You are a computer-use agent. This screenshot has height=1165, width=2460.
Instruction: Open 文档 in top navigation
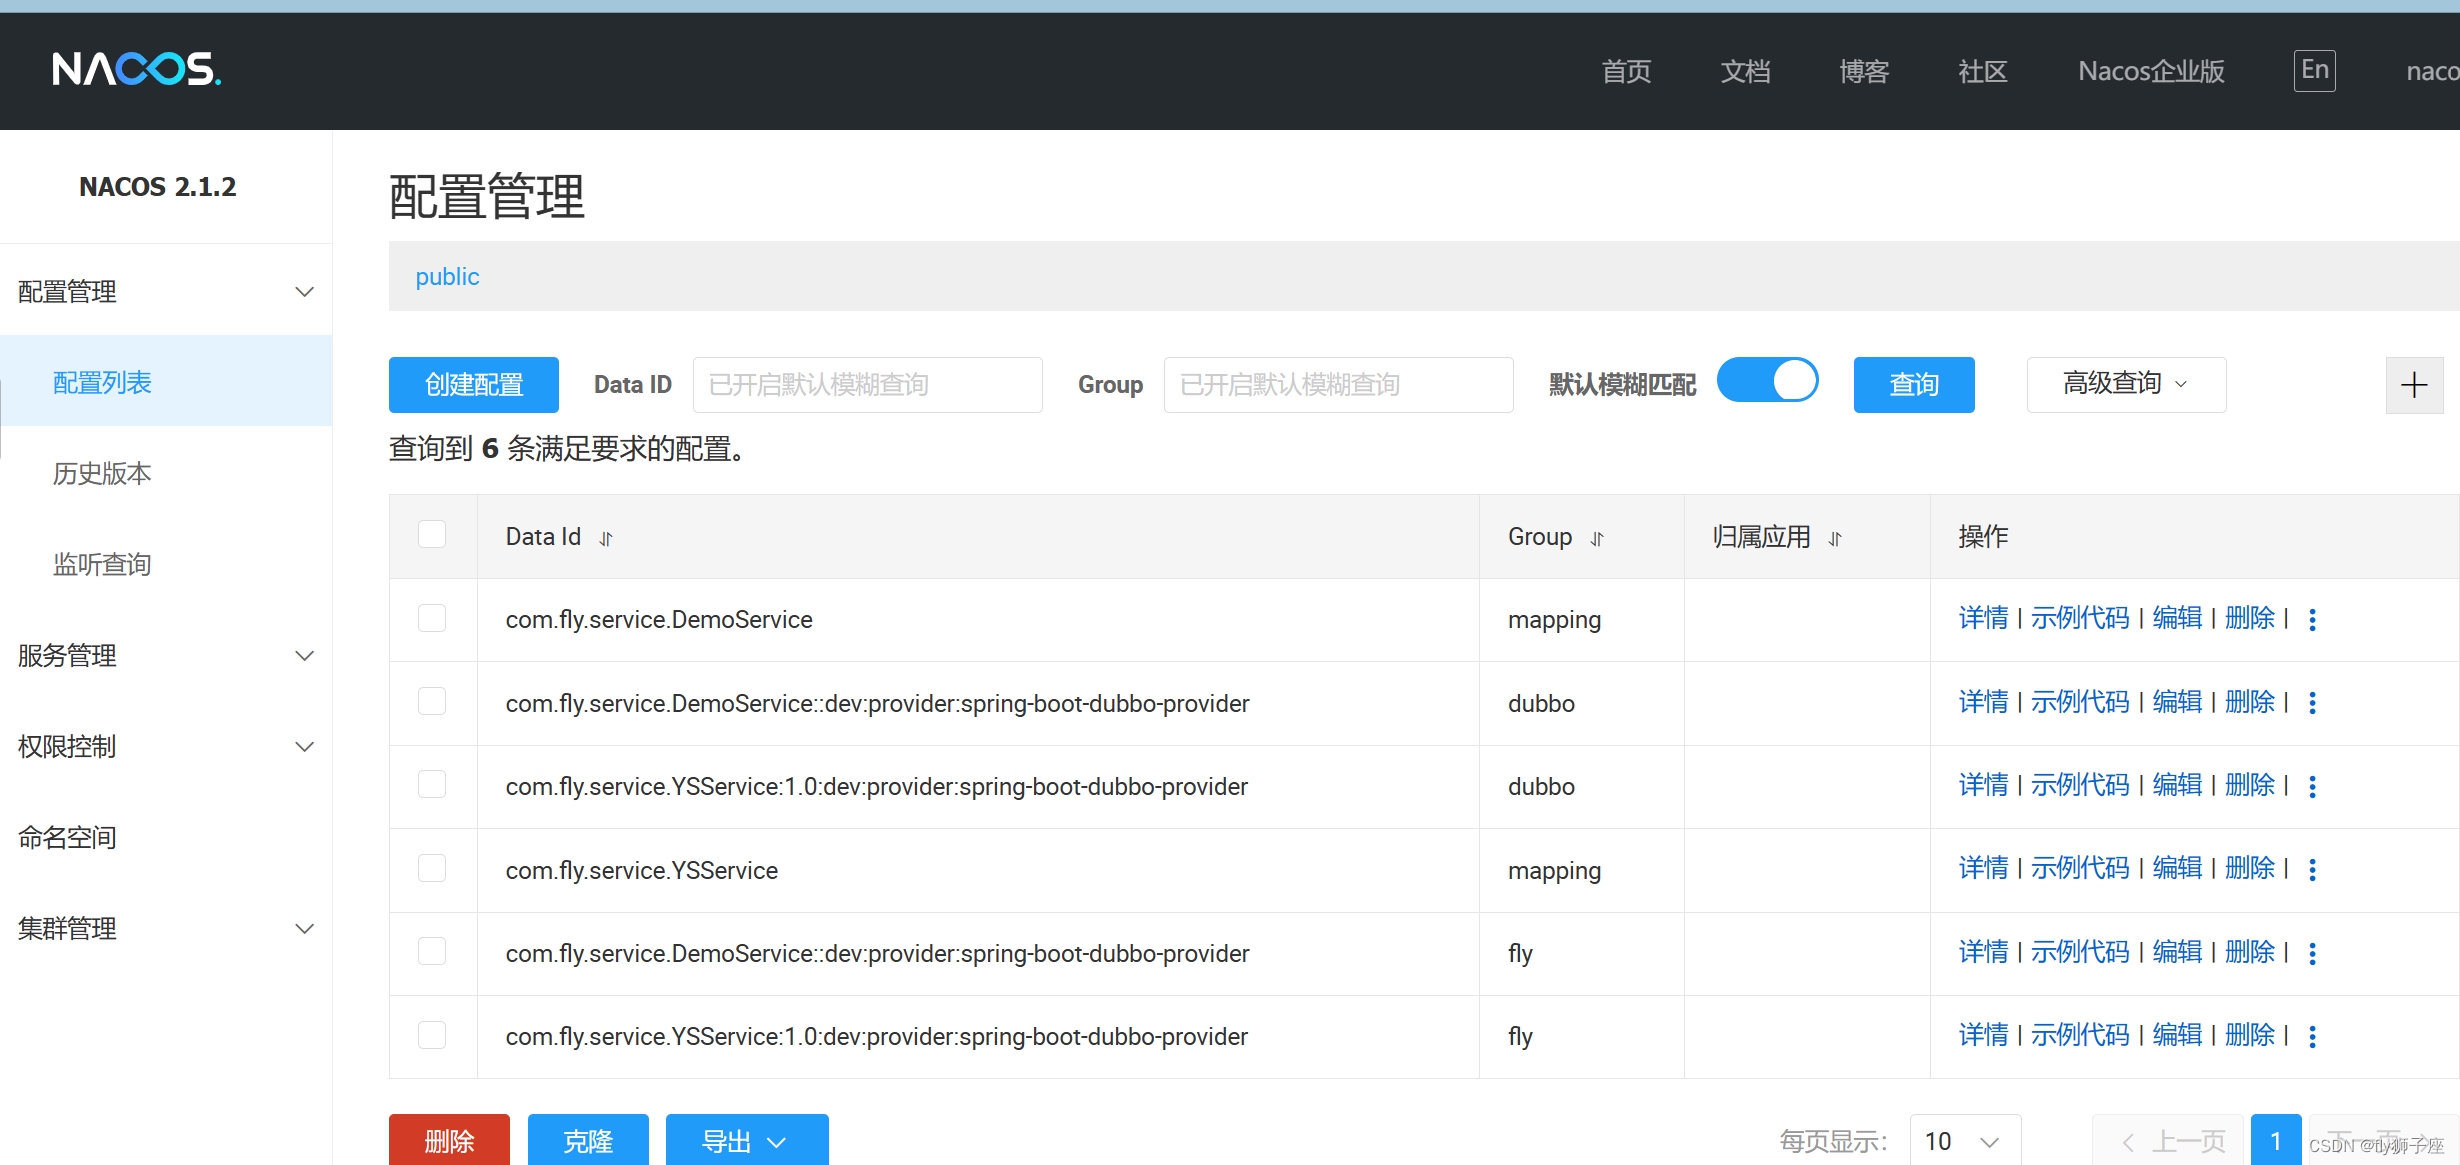[1745, 71]
